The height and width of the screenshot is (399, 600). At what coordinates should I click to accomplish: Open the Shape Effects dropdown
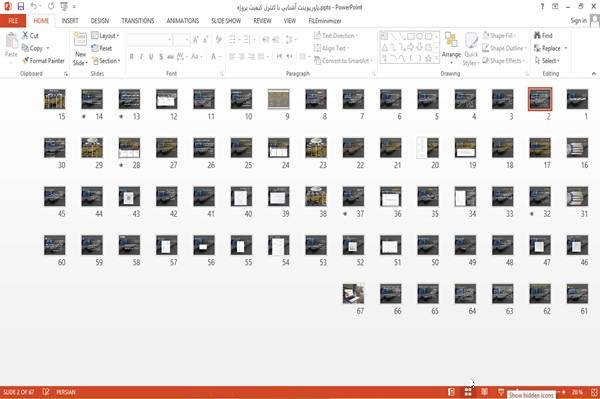504,61
